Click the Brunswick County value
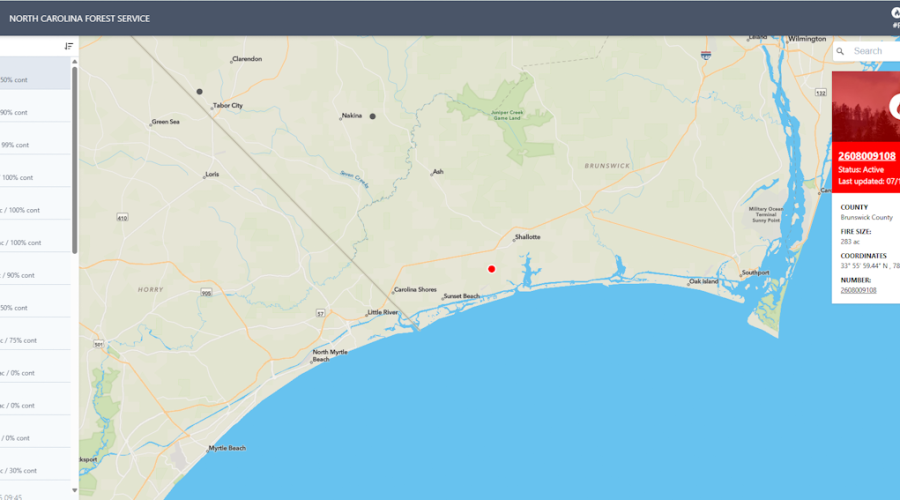Image resolution: width=900 pixels, height=500 pixels. tap(867, 218)
